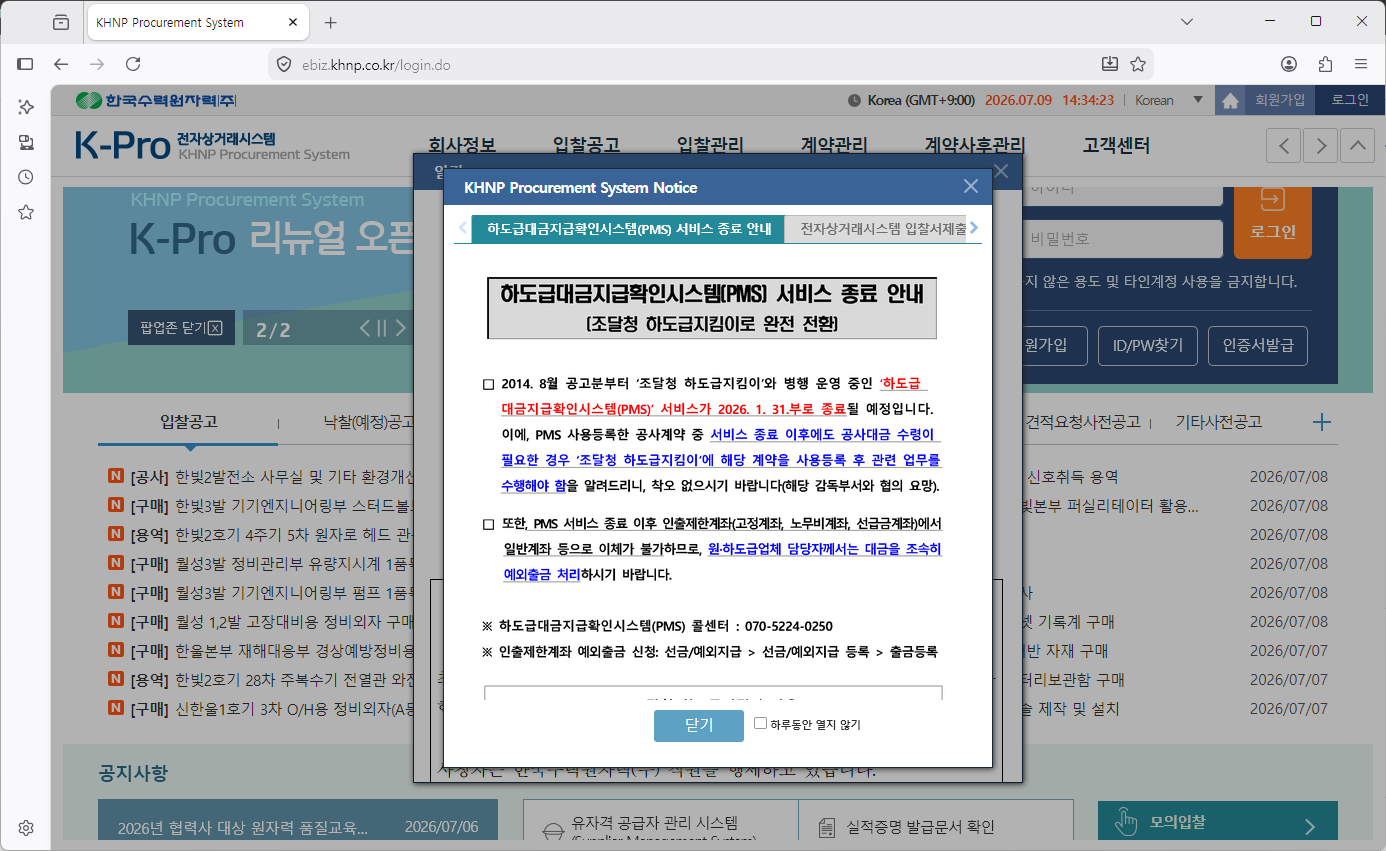Image resolution: width=1386 pixels, height=851 pixels.
Task: Open bookmarks star in sidebar
Action: tap(26, 212)
